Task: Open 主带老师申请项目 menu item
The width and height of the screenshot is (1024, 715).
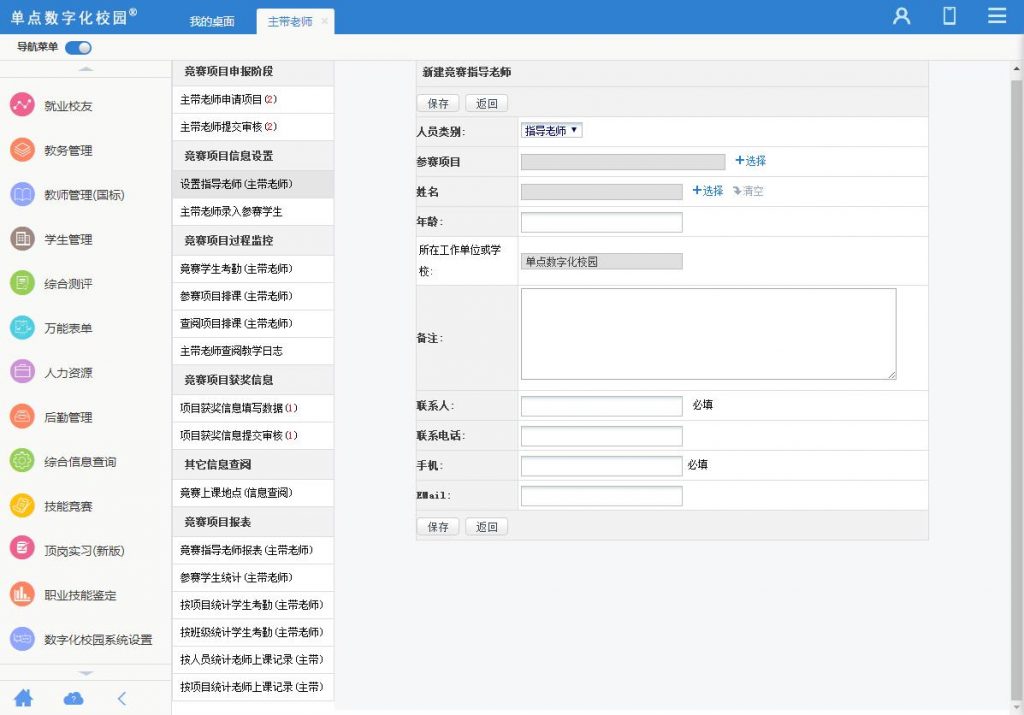Action: 253,99
